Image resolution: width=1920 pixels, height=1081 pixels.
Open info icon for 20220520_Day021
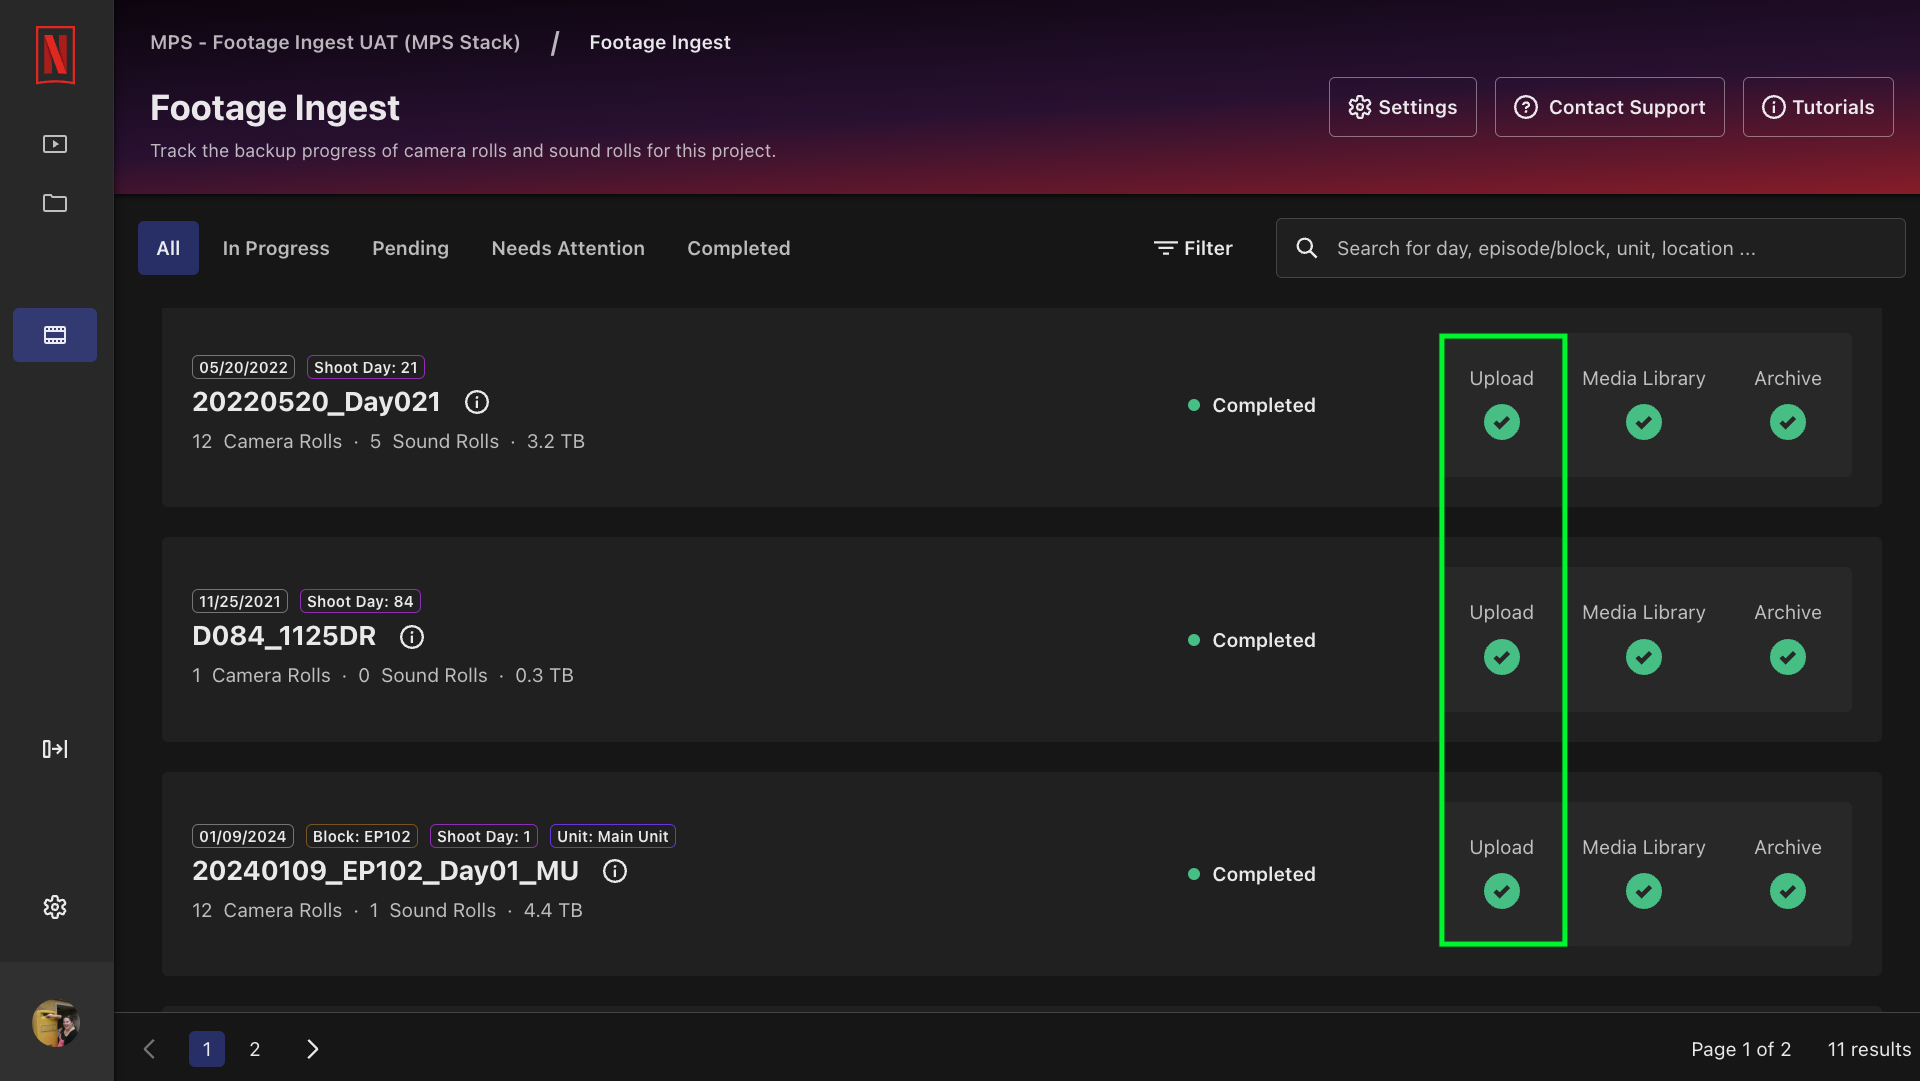[x=477, y=402]
